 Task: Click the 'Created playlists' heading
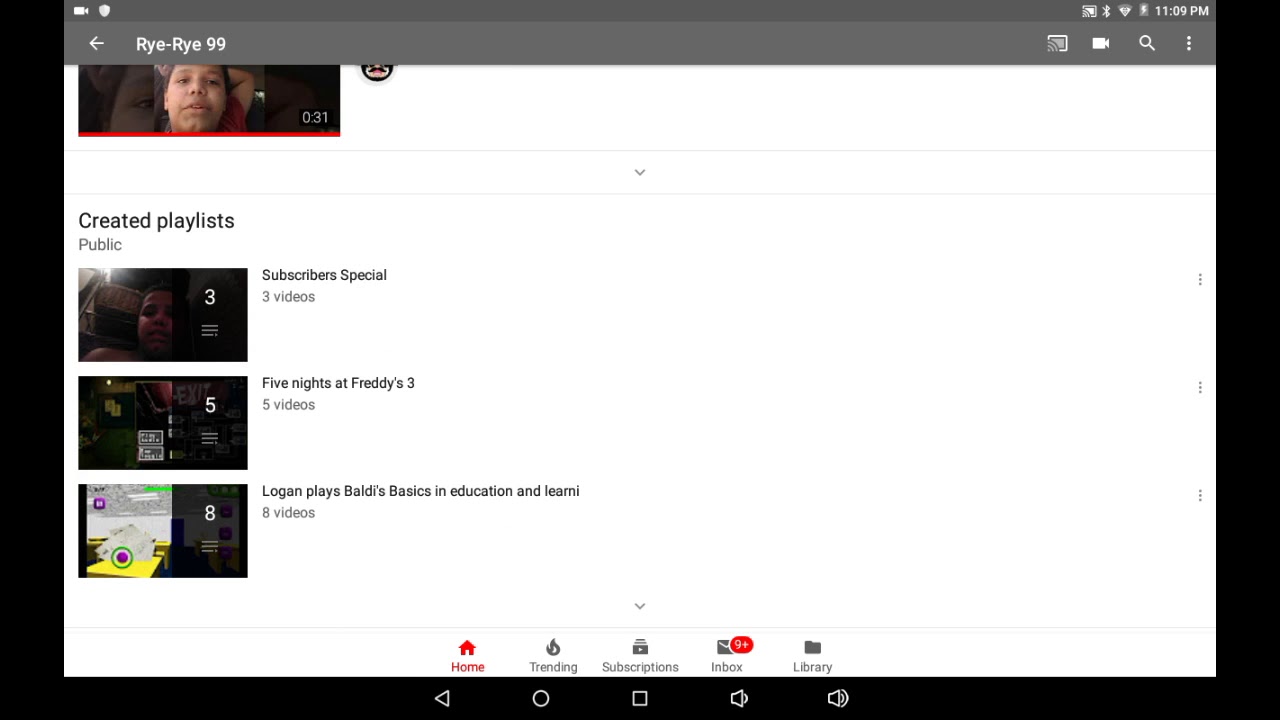point(156,221)
